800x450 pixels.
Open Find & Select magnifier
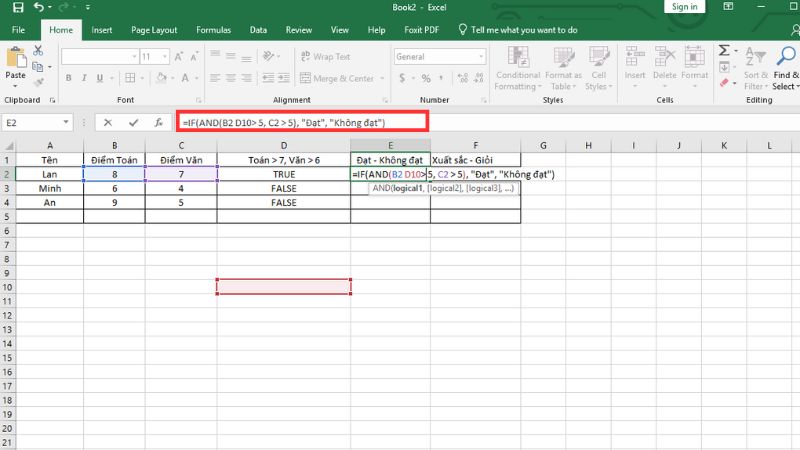pos(784,55)
